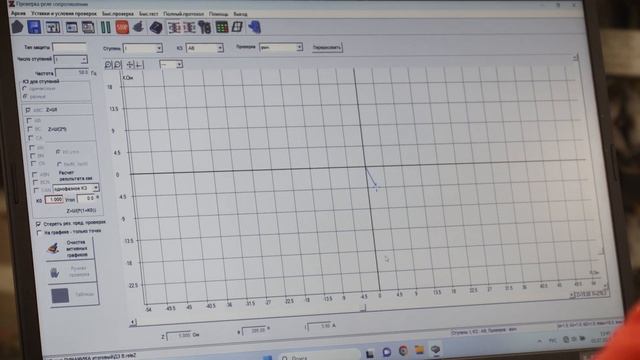This screenshot has width=640, height=360.
Task: Click the fifth toolbar stacked-windows icon
Action: point(88,27)
